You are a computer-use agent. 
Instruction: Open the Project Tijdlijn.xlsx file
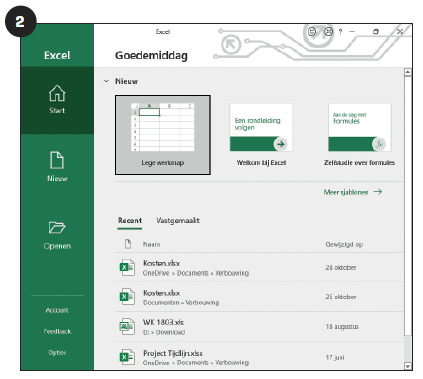pyautogui.click(x=259, y=356)
